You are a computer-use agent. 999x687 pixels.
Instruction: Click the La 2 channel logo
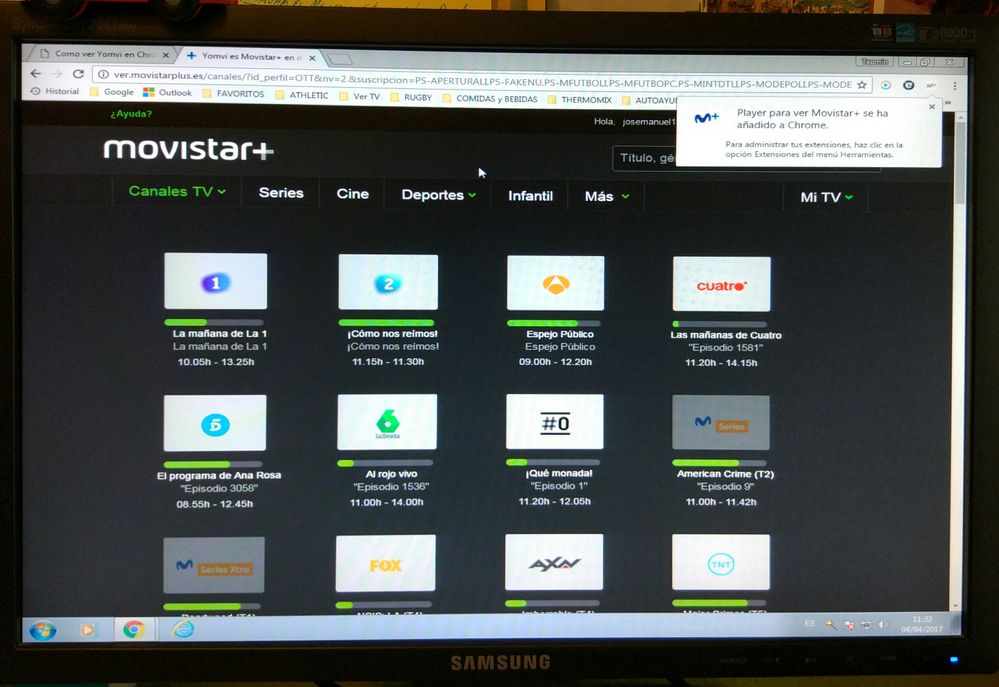387,281
